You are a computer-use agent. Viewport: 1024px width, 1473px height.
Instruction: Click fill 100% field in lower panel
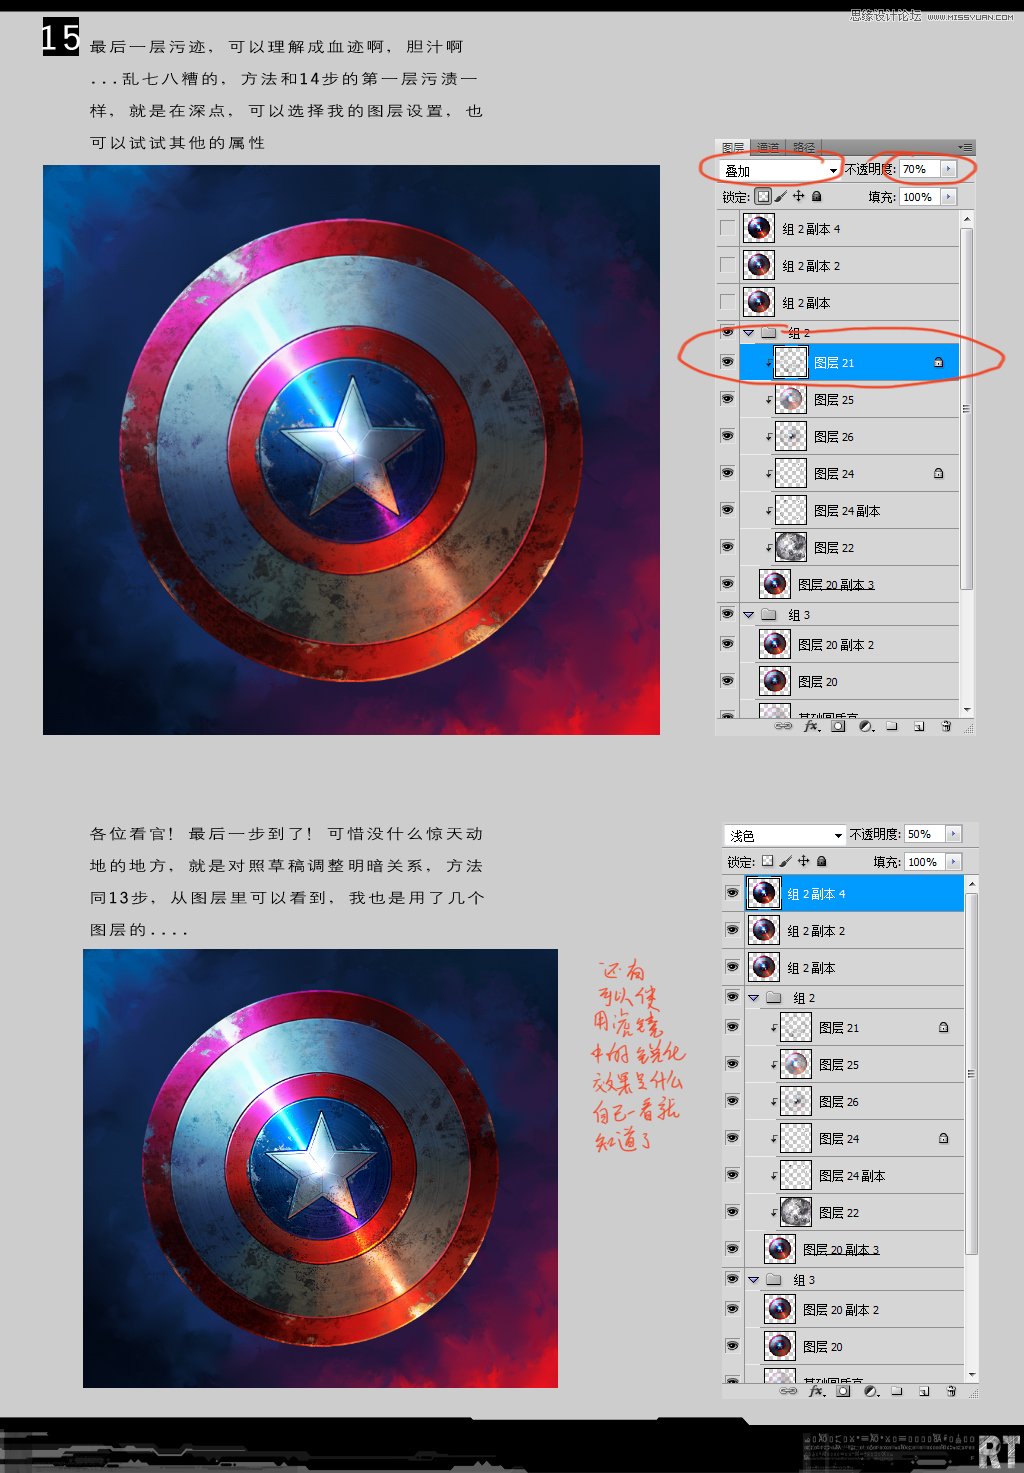point(925,861)
